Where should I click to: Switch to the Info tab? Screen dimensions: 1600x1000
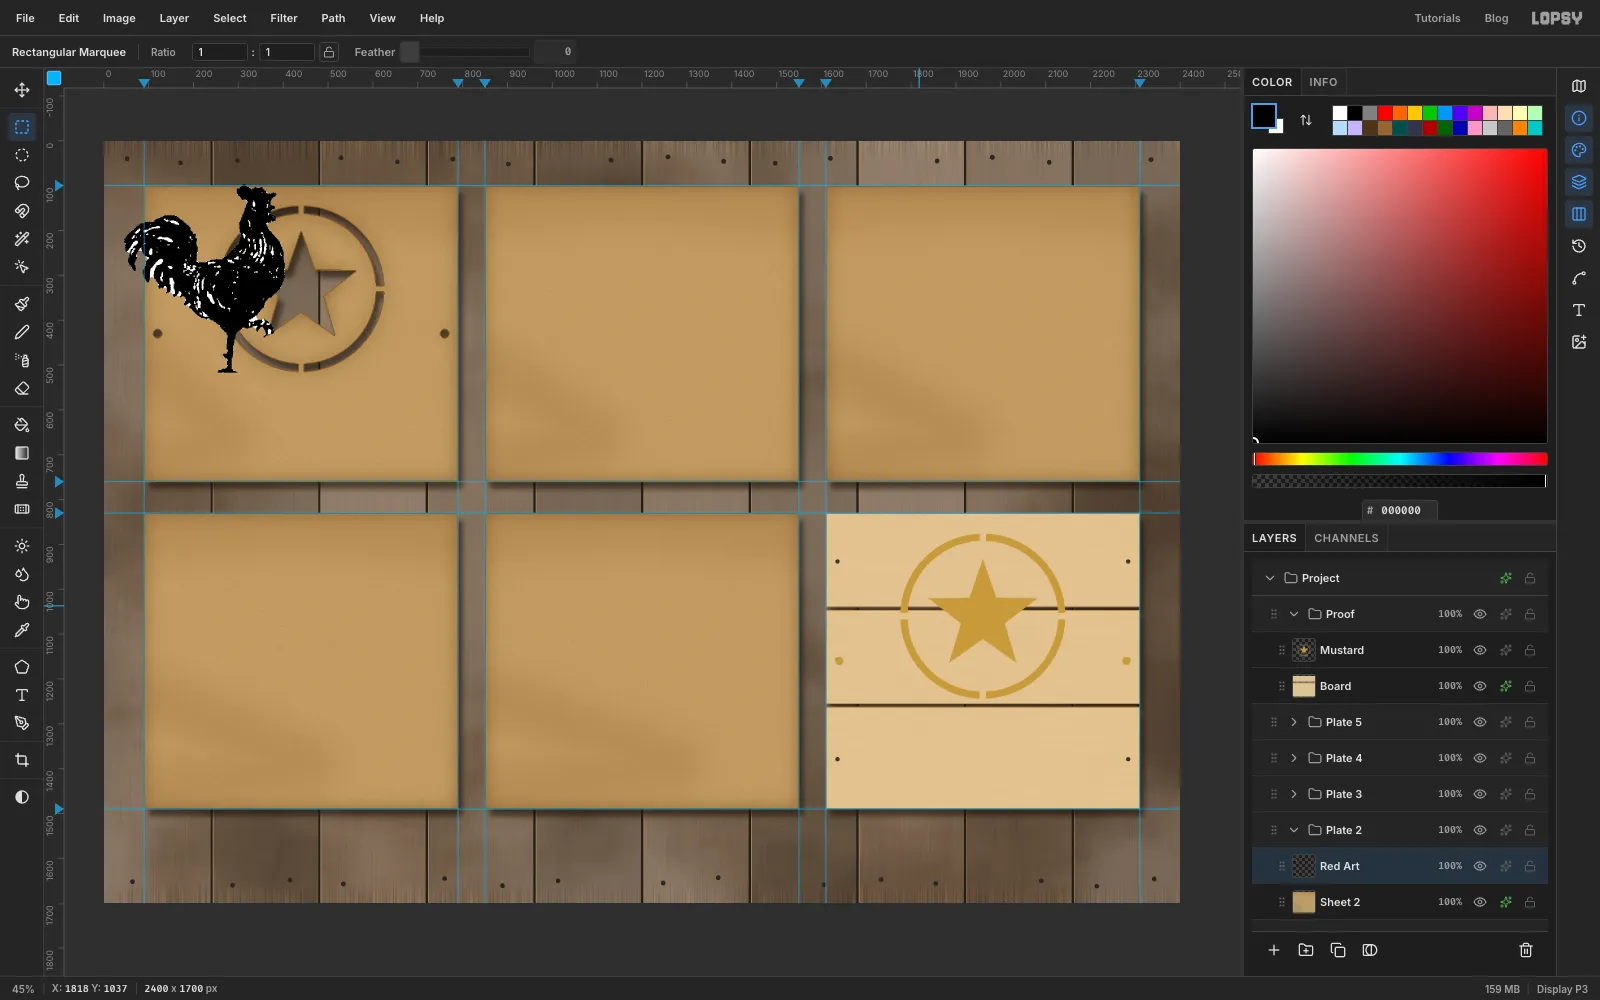pyautogui.click(x=1323, y=82)
